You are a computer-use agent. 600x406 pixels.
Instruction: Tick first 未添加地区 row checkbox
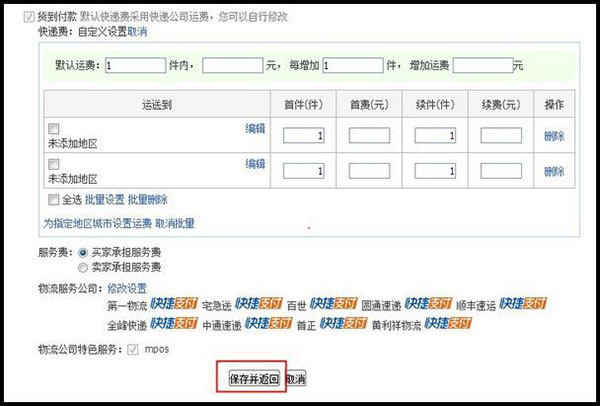[x=54, y=129]
